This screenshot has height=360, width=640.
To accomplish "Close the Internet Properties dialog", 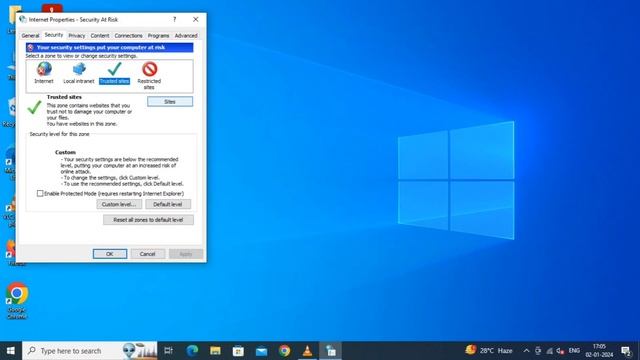I will click(196, 19).
